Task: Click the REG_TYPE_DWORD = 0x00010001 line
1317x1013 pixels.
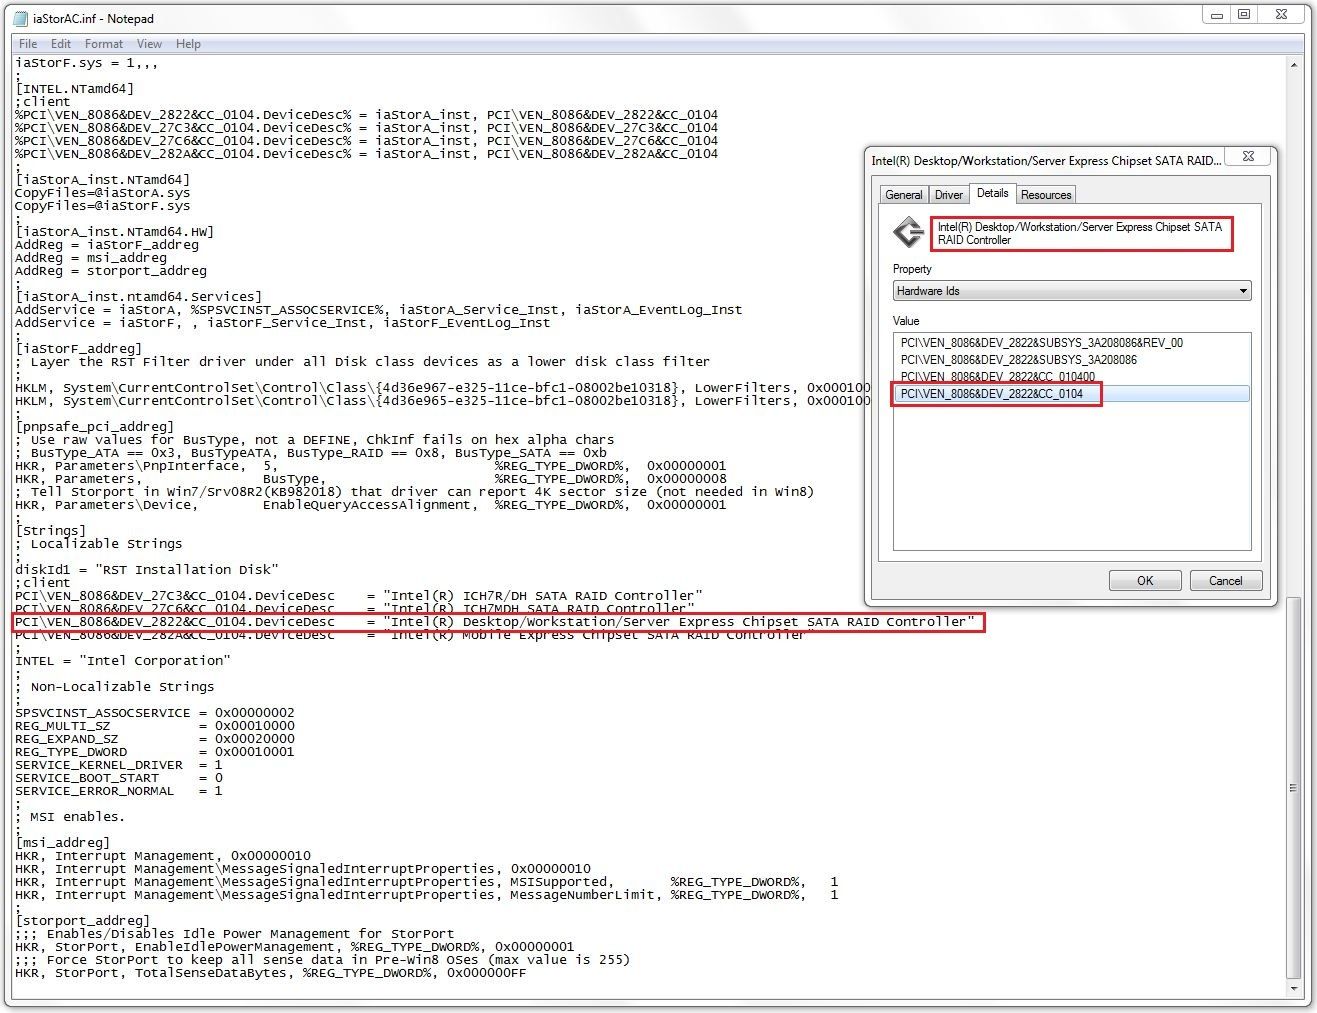Action: (154, 752)
